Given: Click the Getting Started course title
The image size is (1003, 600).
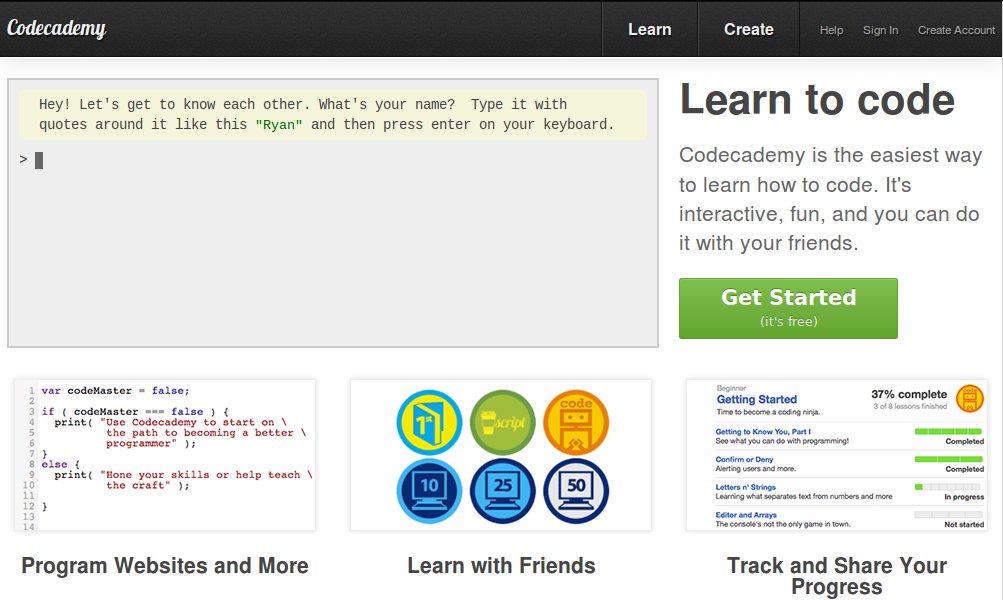Looking at the screenshot, I should pyautogui.click(x=757, y=399).
